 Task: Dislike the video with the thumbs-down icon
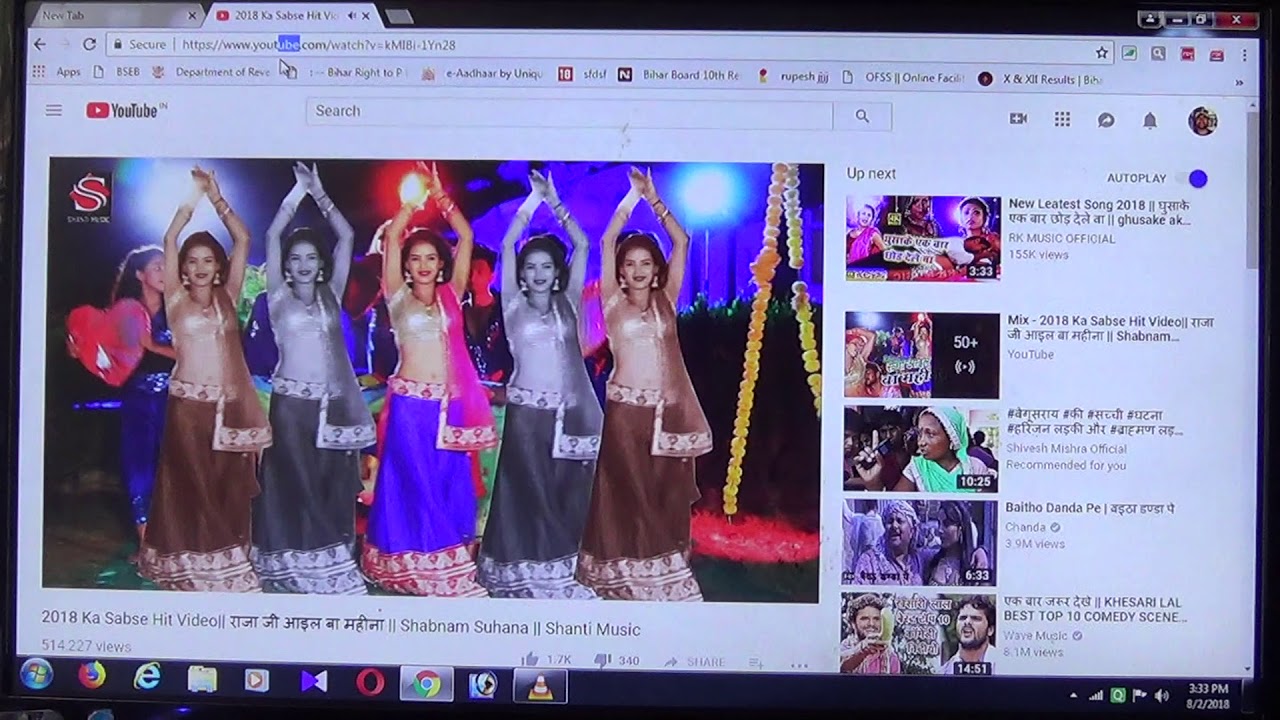point(603,661)
